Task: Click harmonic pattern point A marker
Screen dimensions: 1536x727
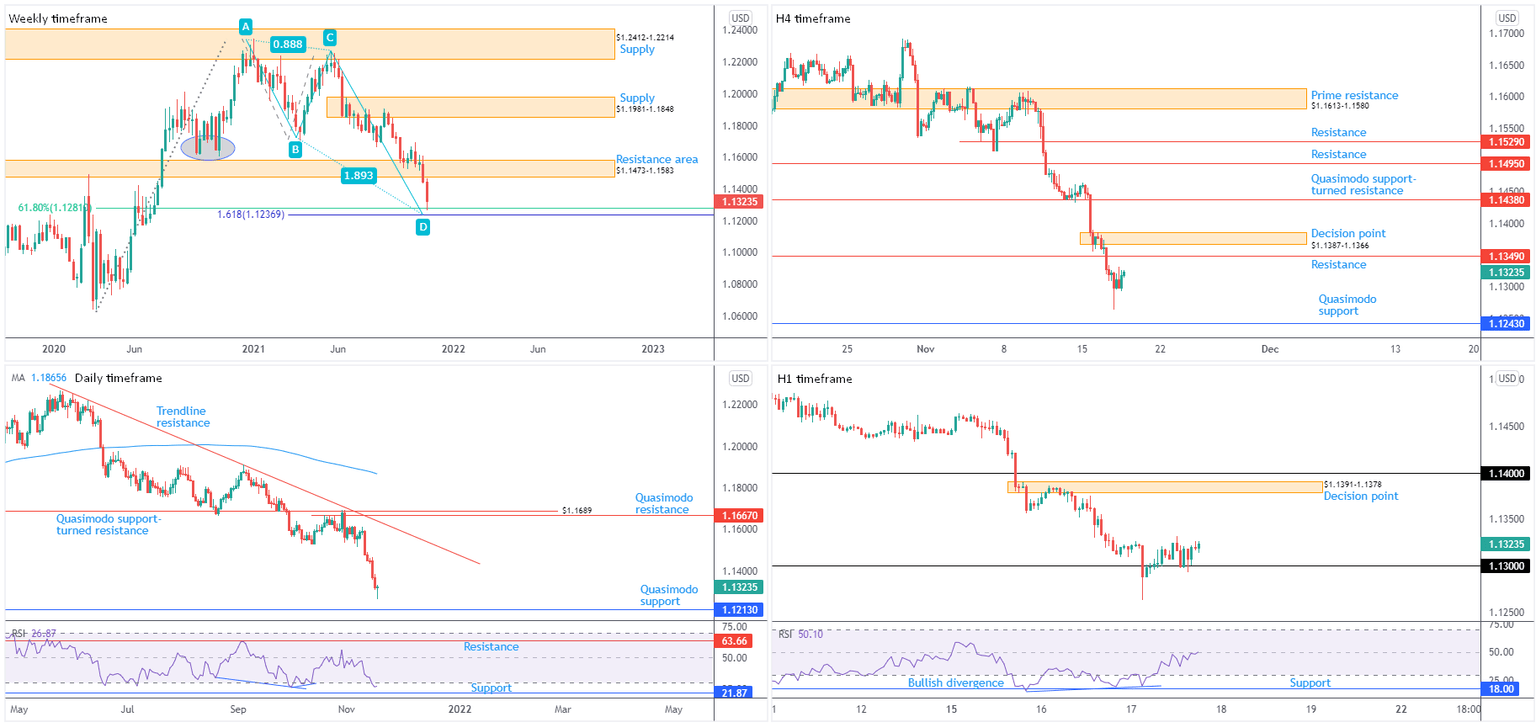Action: pos(244,27)
